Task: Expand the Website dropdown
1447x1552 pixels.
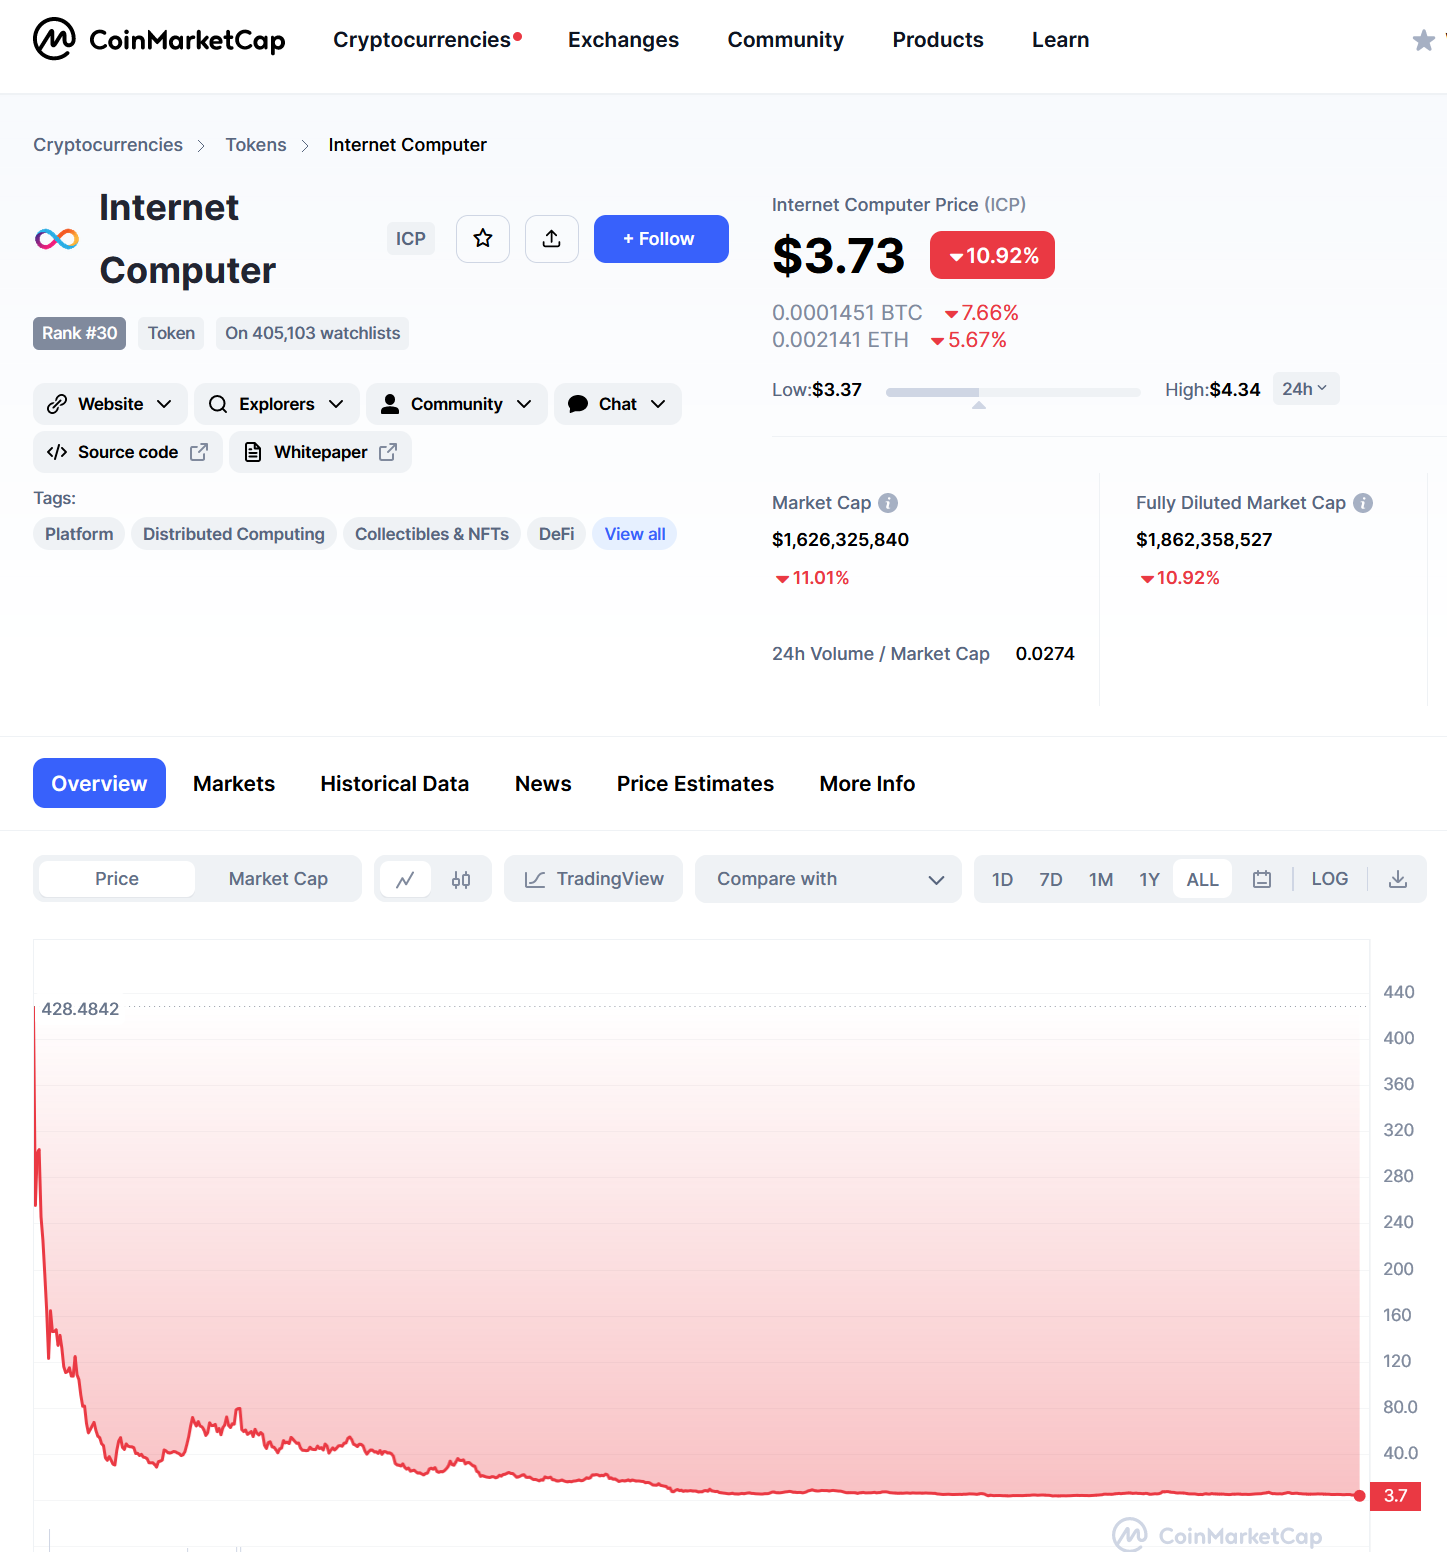Action: [110, 404]
